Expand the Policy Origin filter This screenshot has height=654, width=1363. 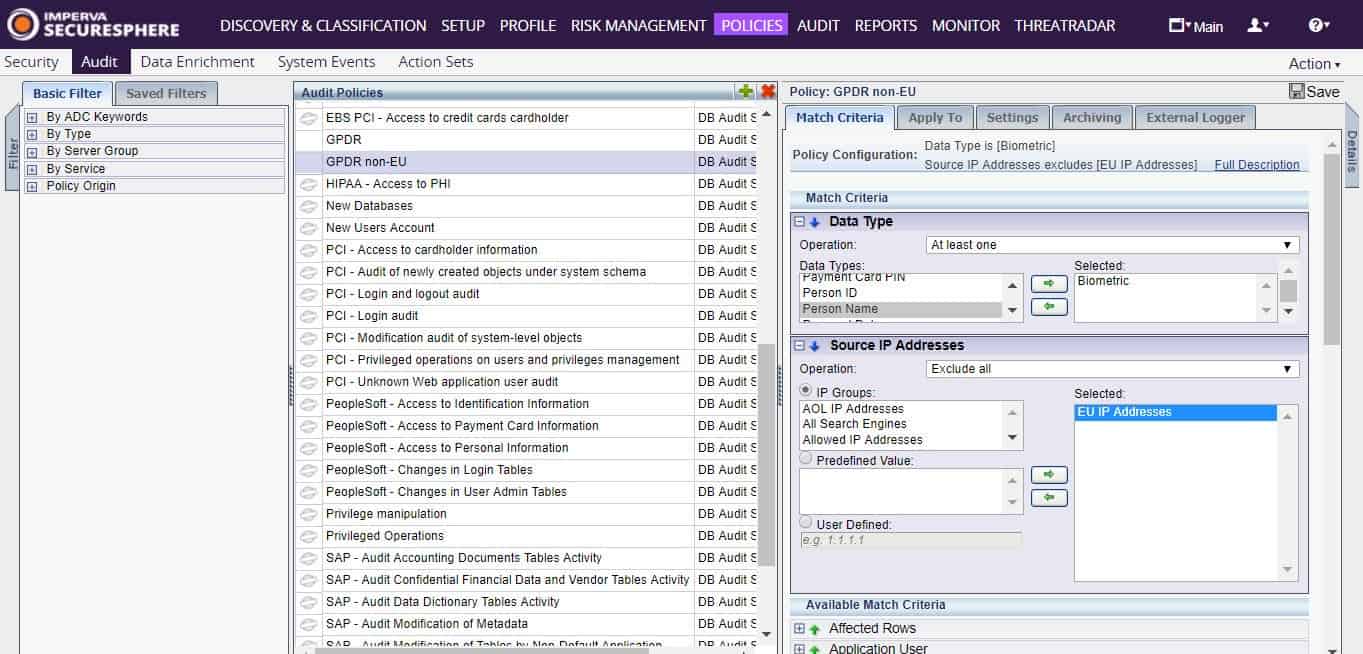32,186
